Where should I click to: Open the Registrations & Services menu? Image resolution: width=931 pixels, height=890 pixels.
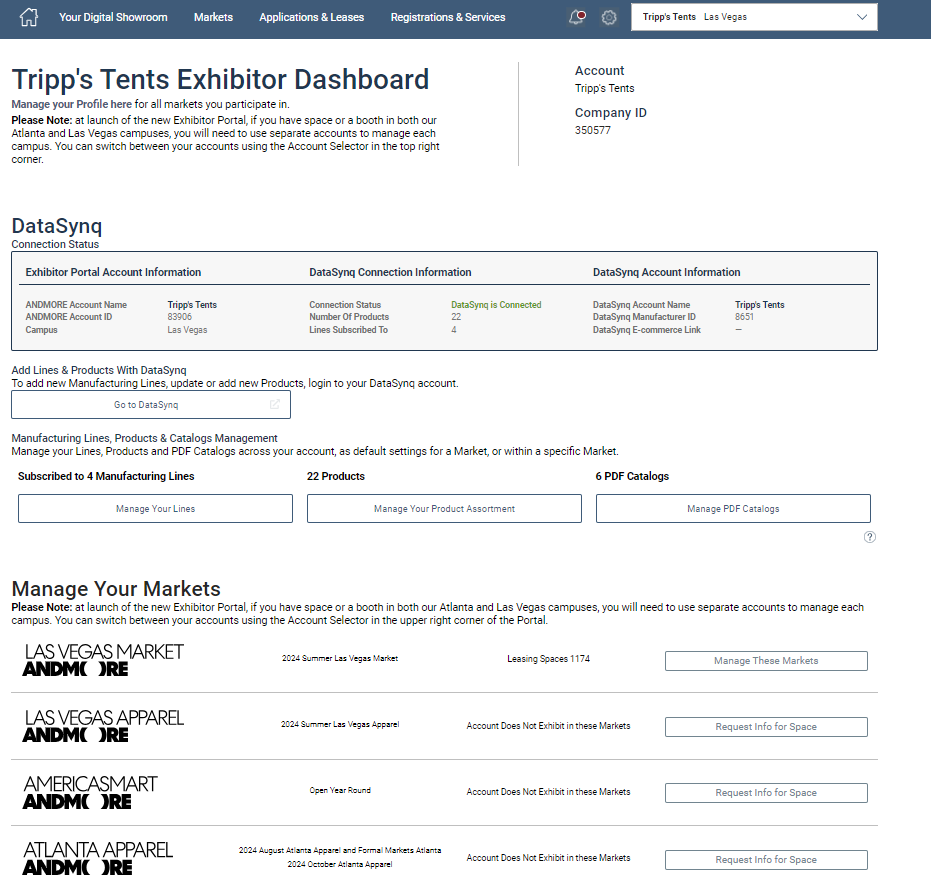[x=448, y=17]
